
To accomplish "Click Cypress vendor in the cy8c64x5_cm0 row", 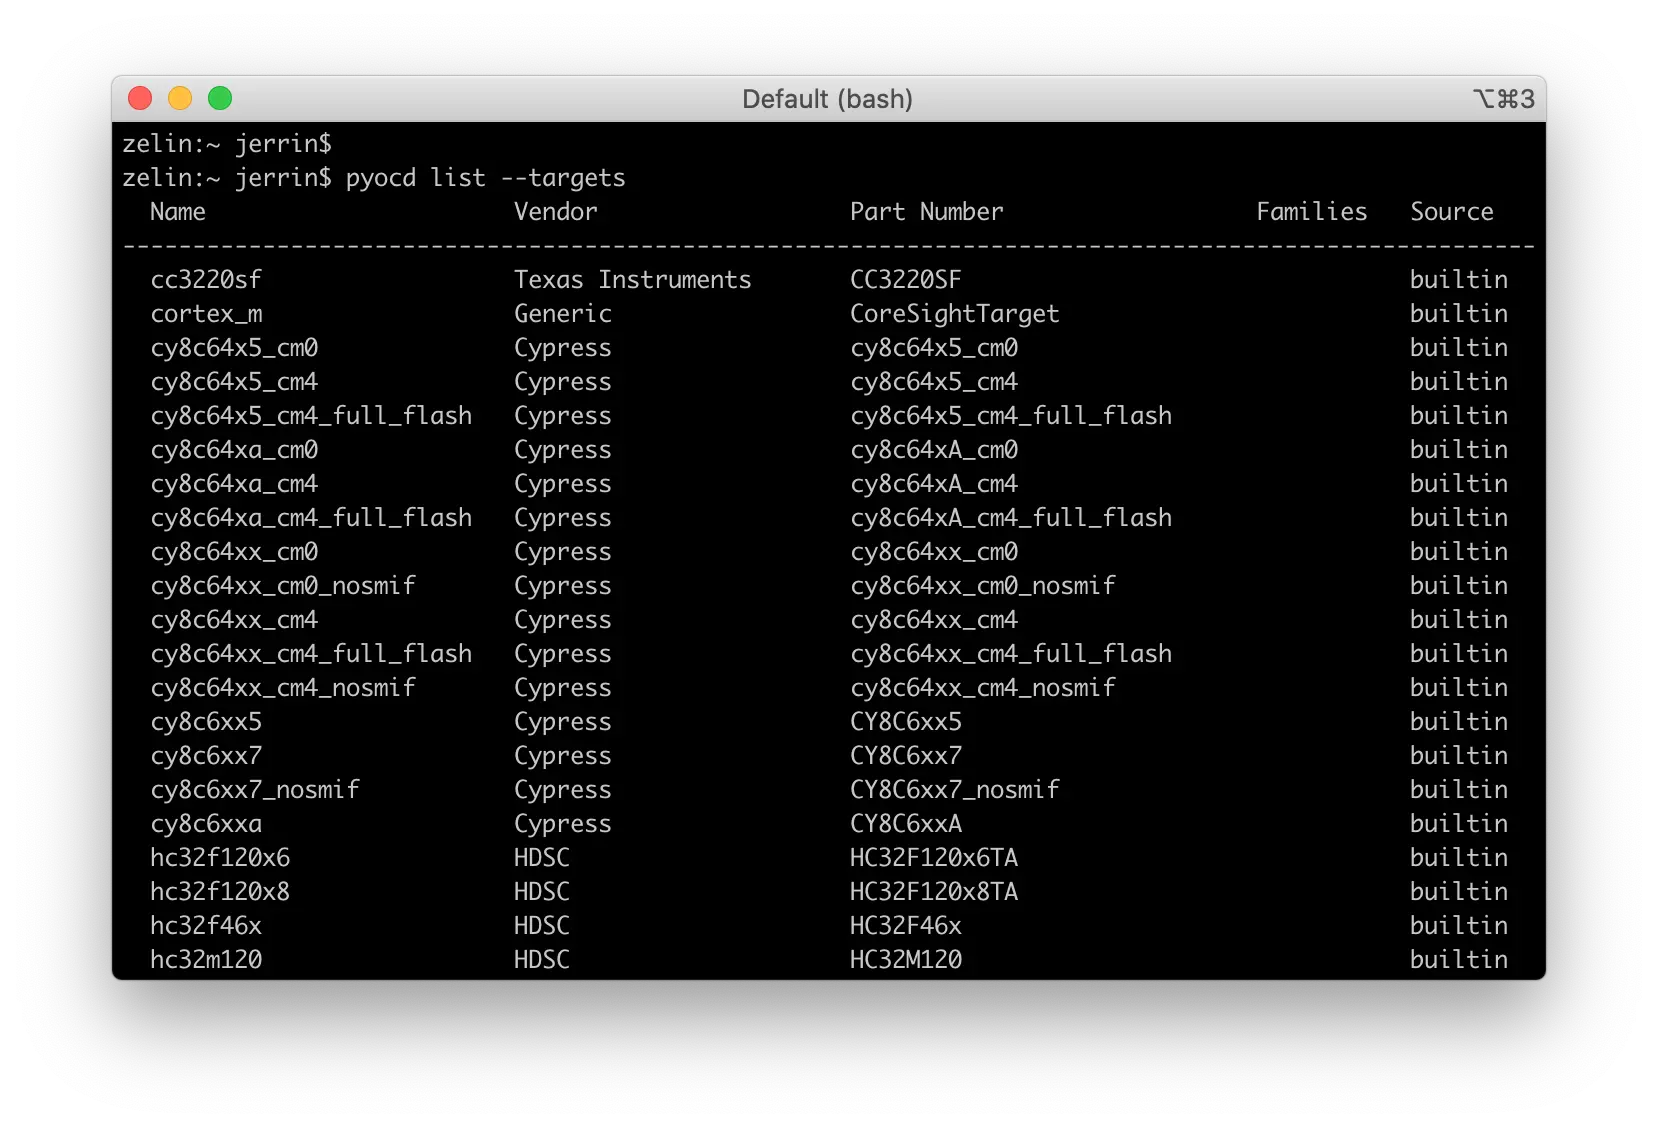I will point(563,348).
